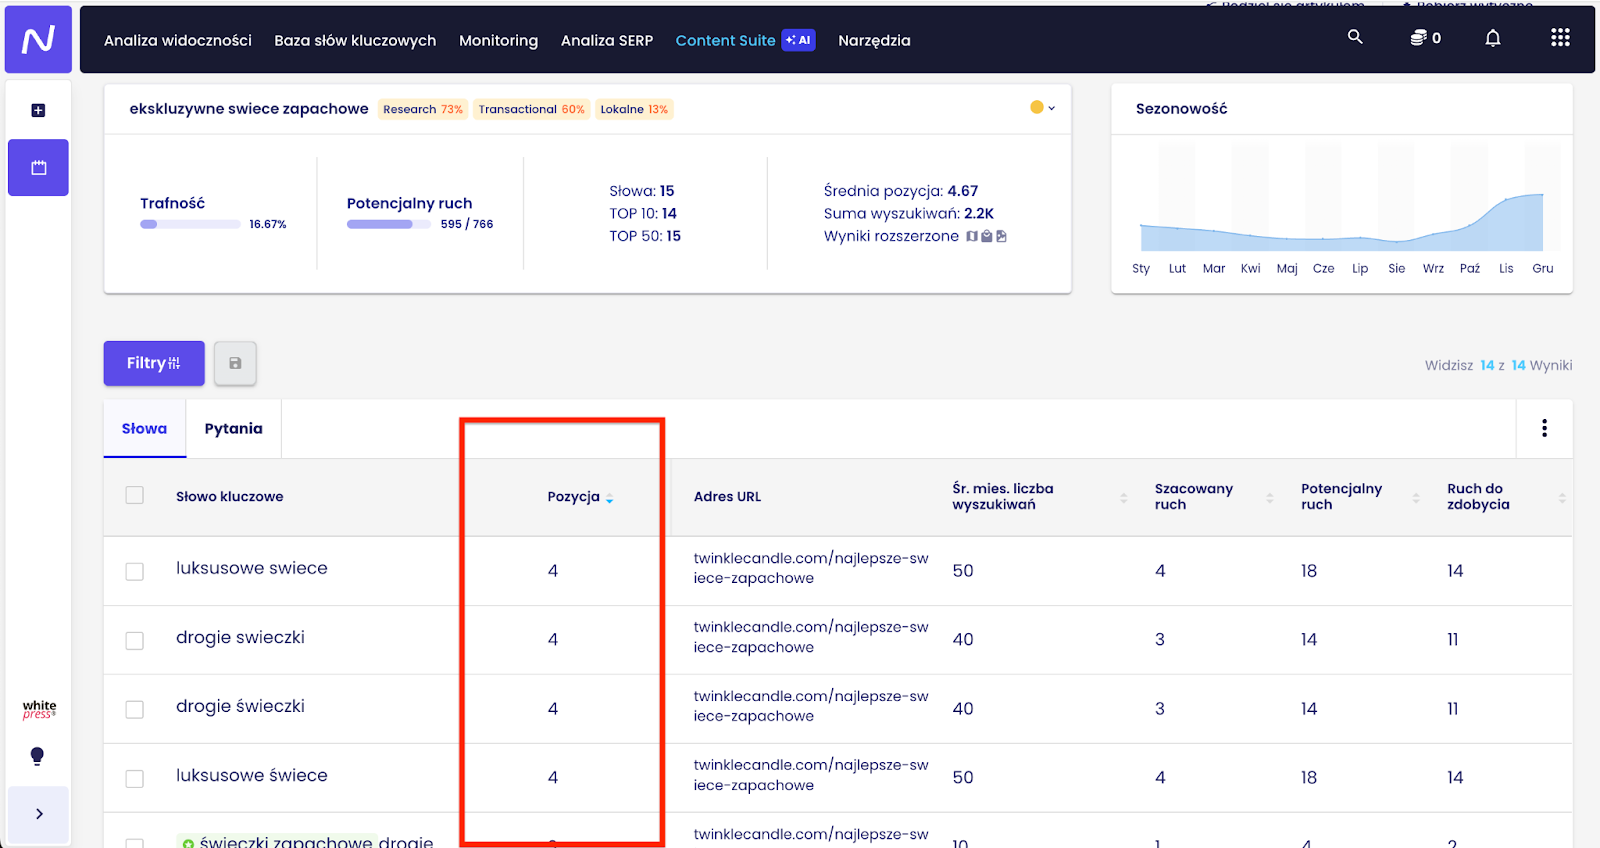This screenshot has width=1600, height=848.
Task: Click the Słowo kluczowe column header
Action: tap(230, 496)
